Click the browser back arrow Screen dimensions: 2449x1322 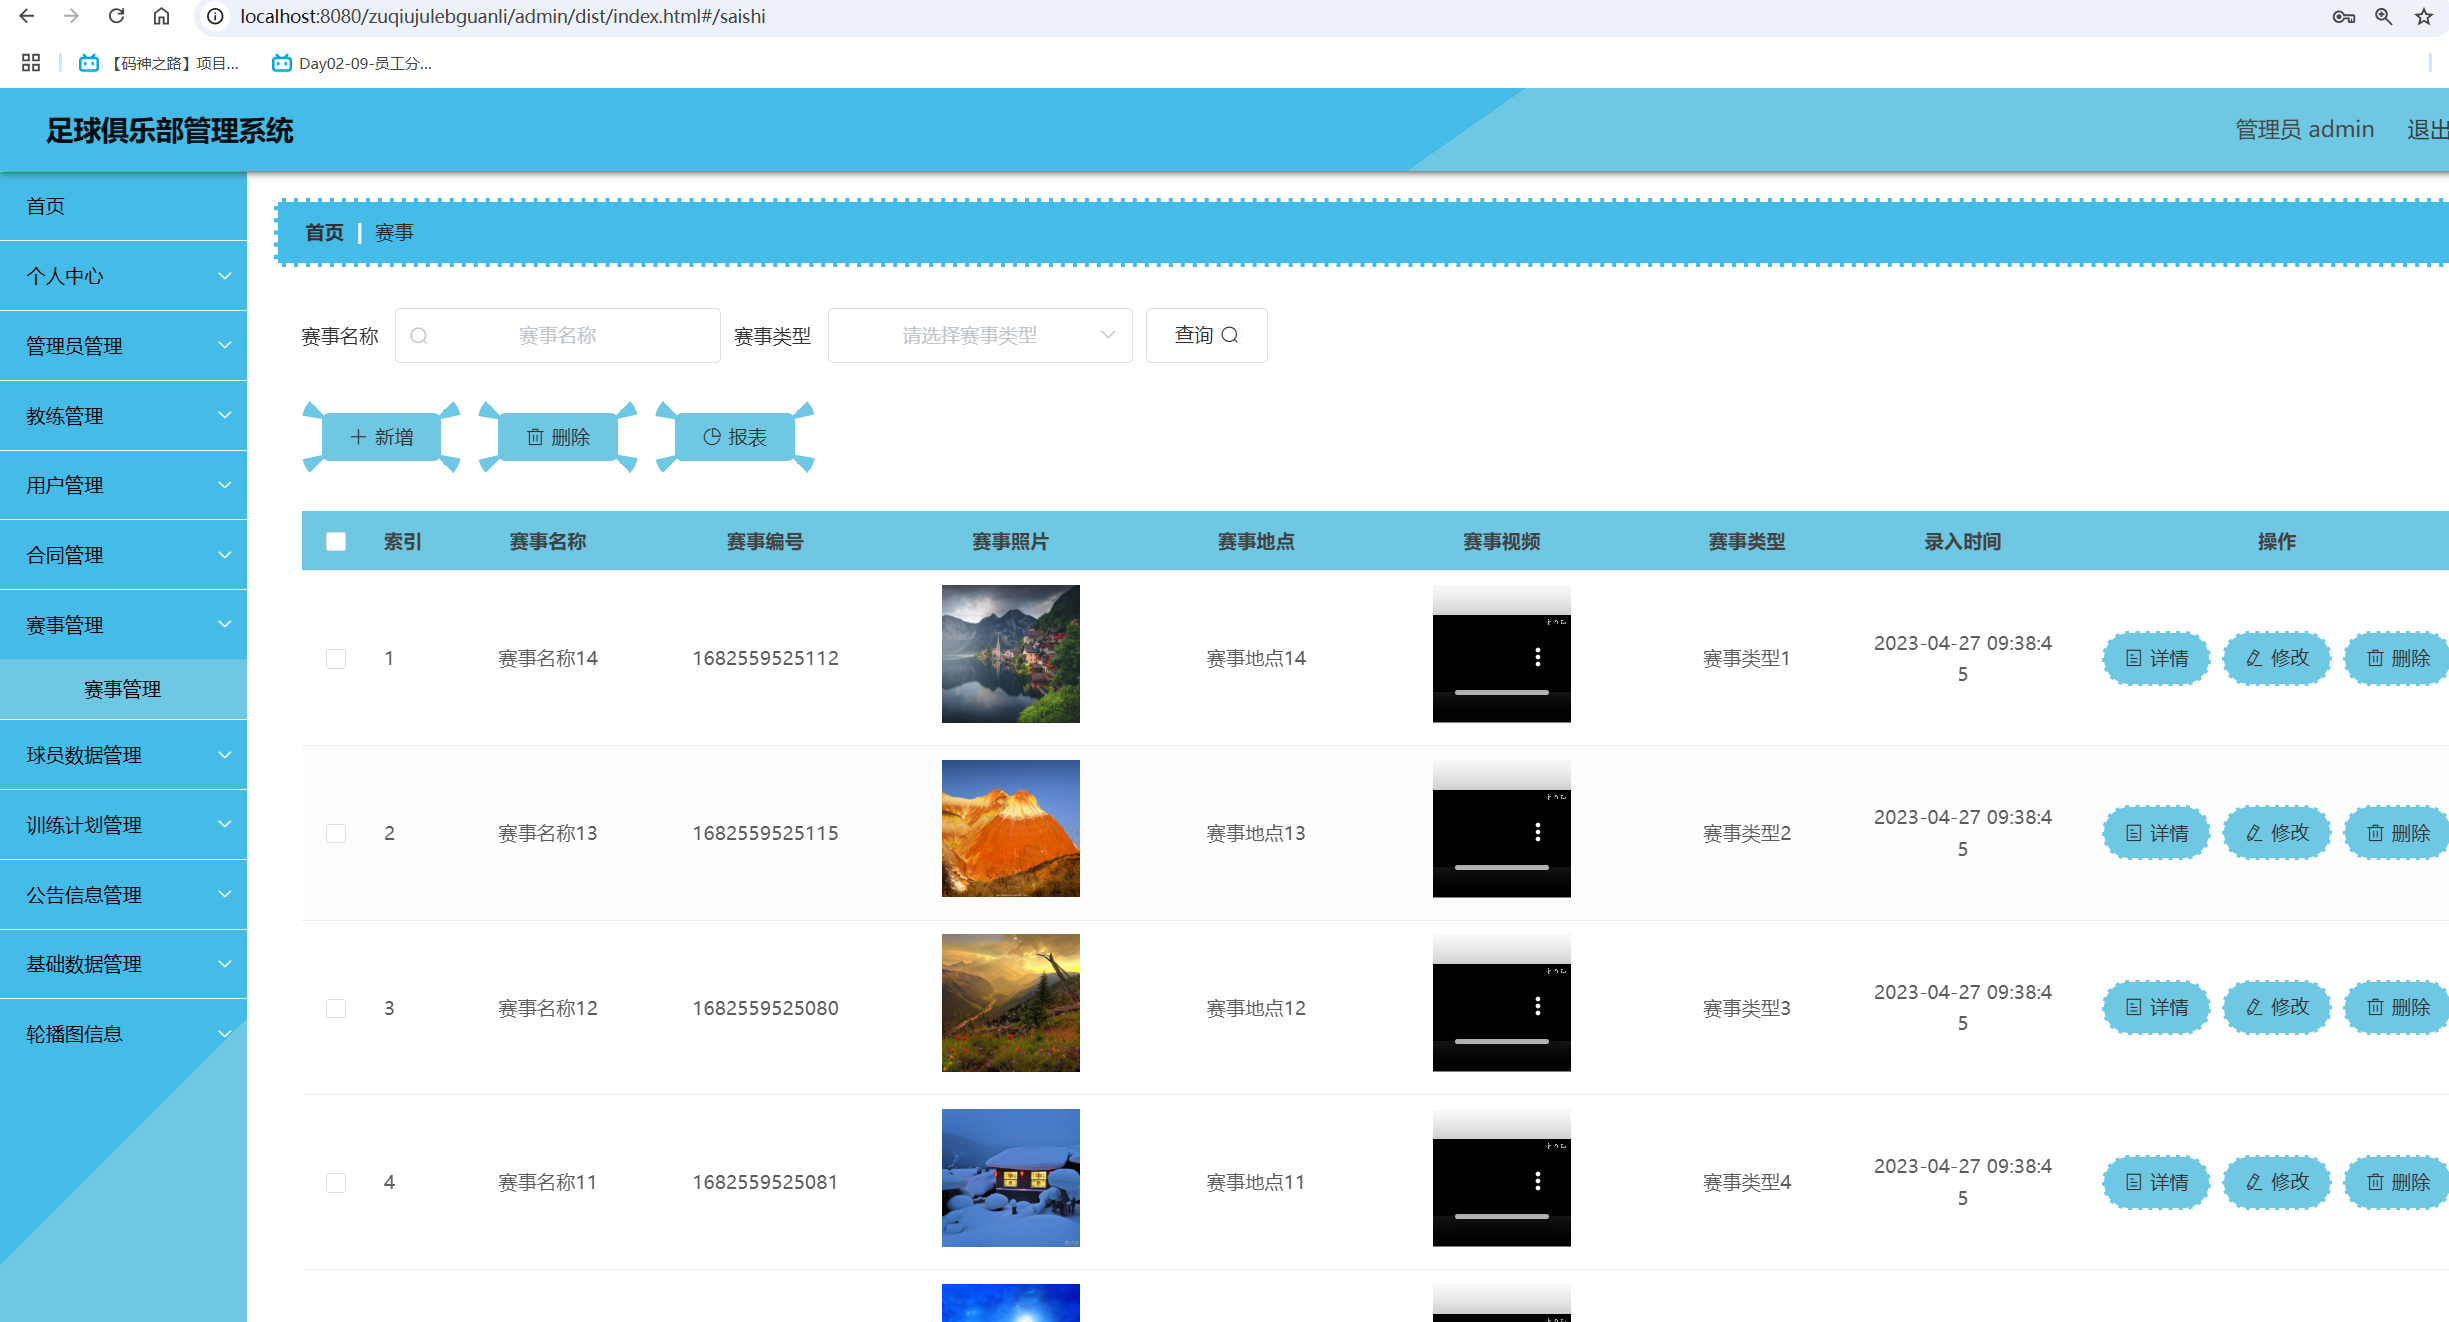coord(27,16)
